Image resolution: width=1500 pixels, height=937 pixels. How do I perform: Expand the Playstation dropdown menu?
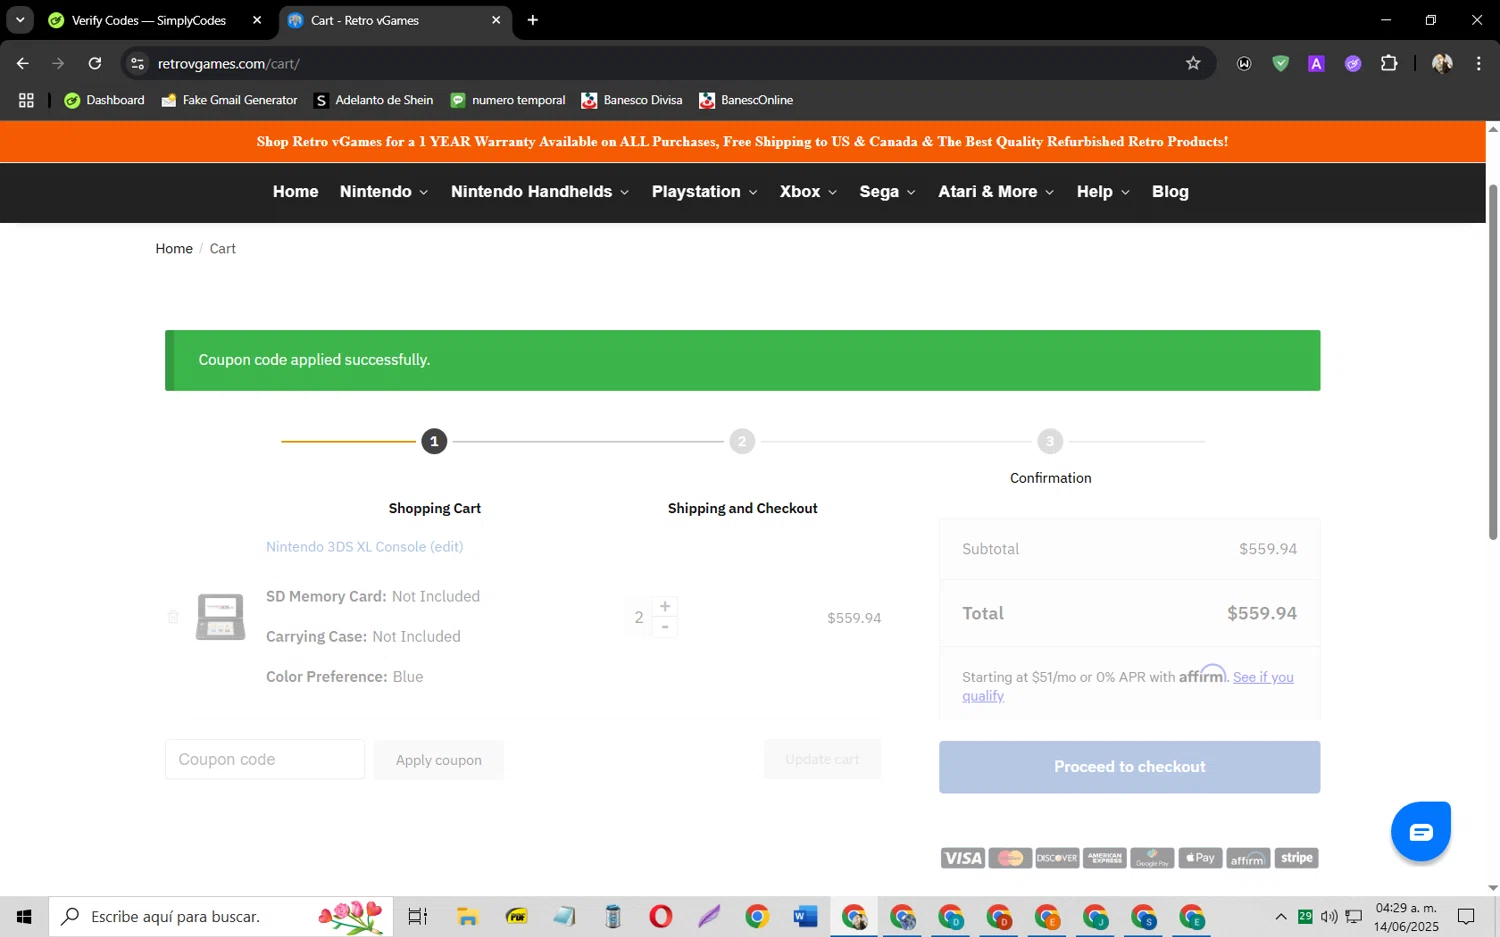point(705,192)
